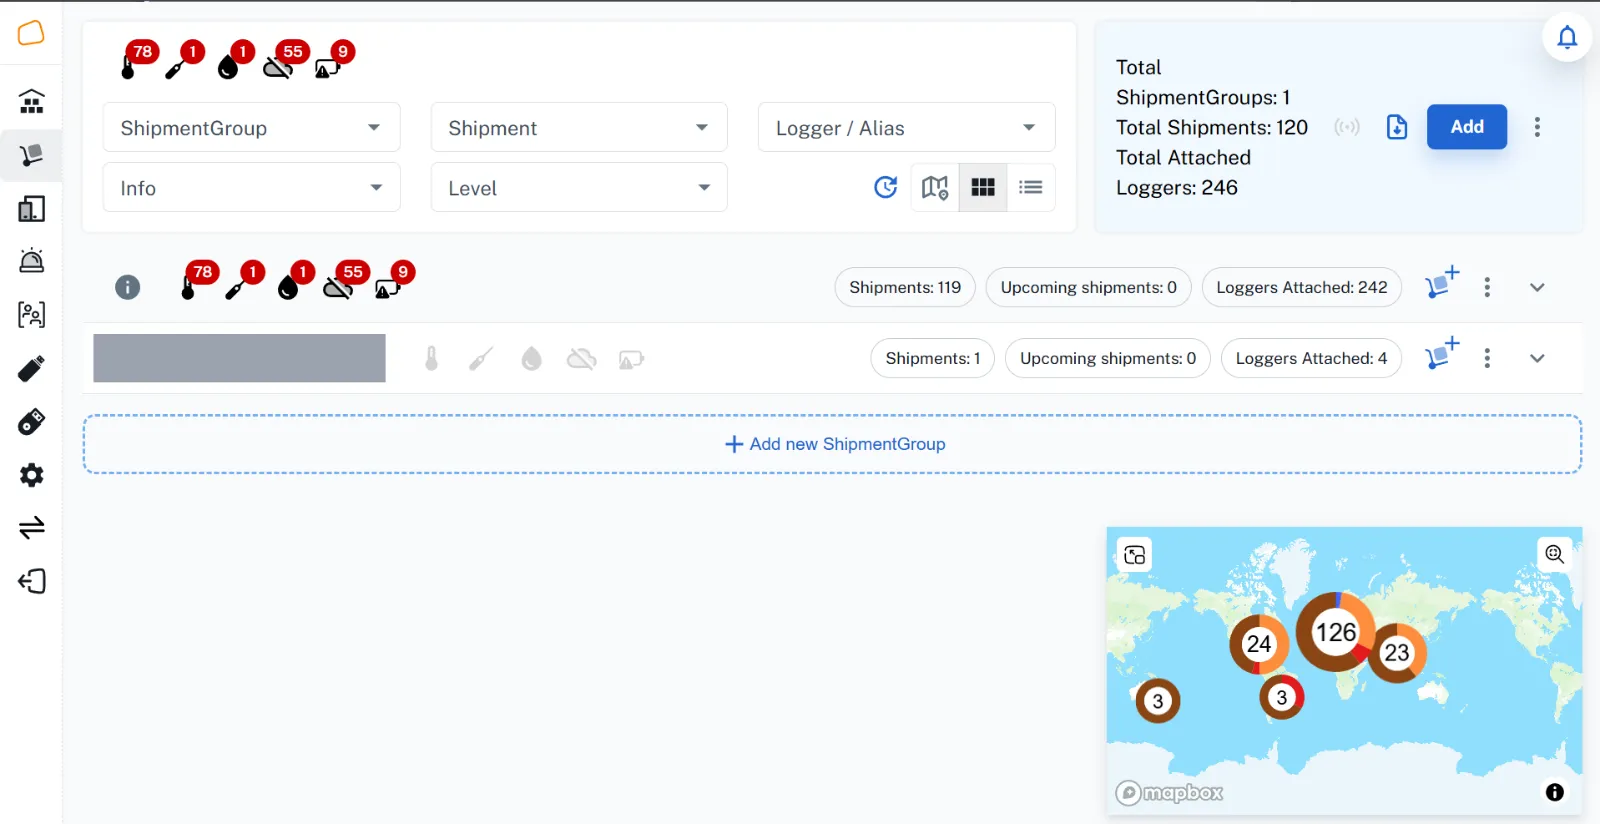Open the alarm bell sidebar item
Screen dimensions: 1600x824
click(31, 261)
